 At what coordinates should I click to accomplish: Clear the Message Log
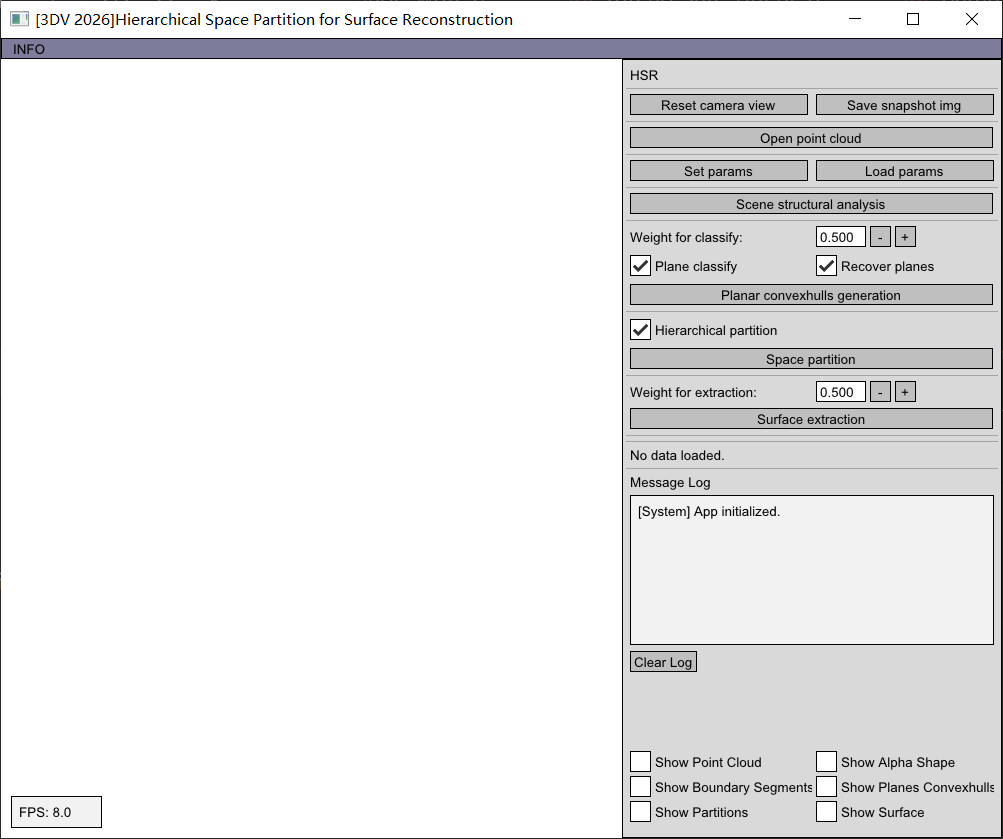coord(663,661)
